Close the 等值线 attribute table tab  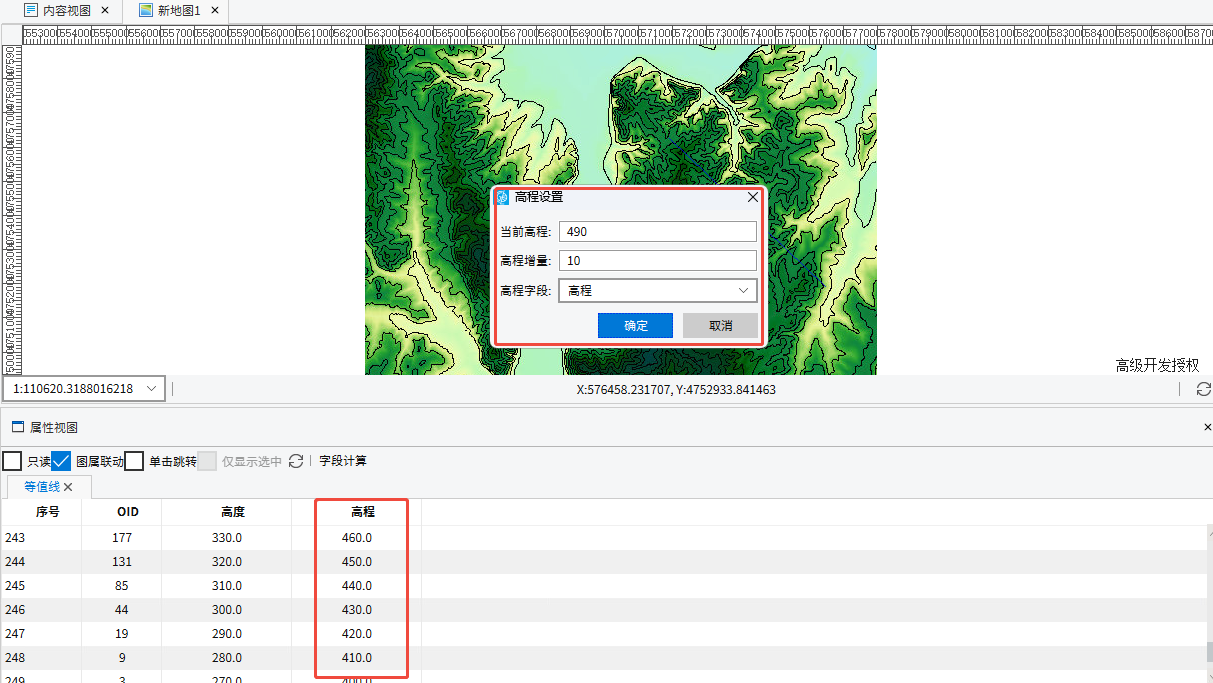click(68, 487)
